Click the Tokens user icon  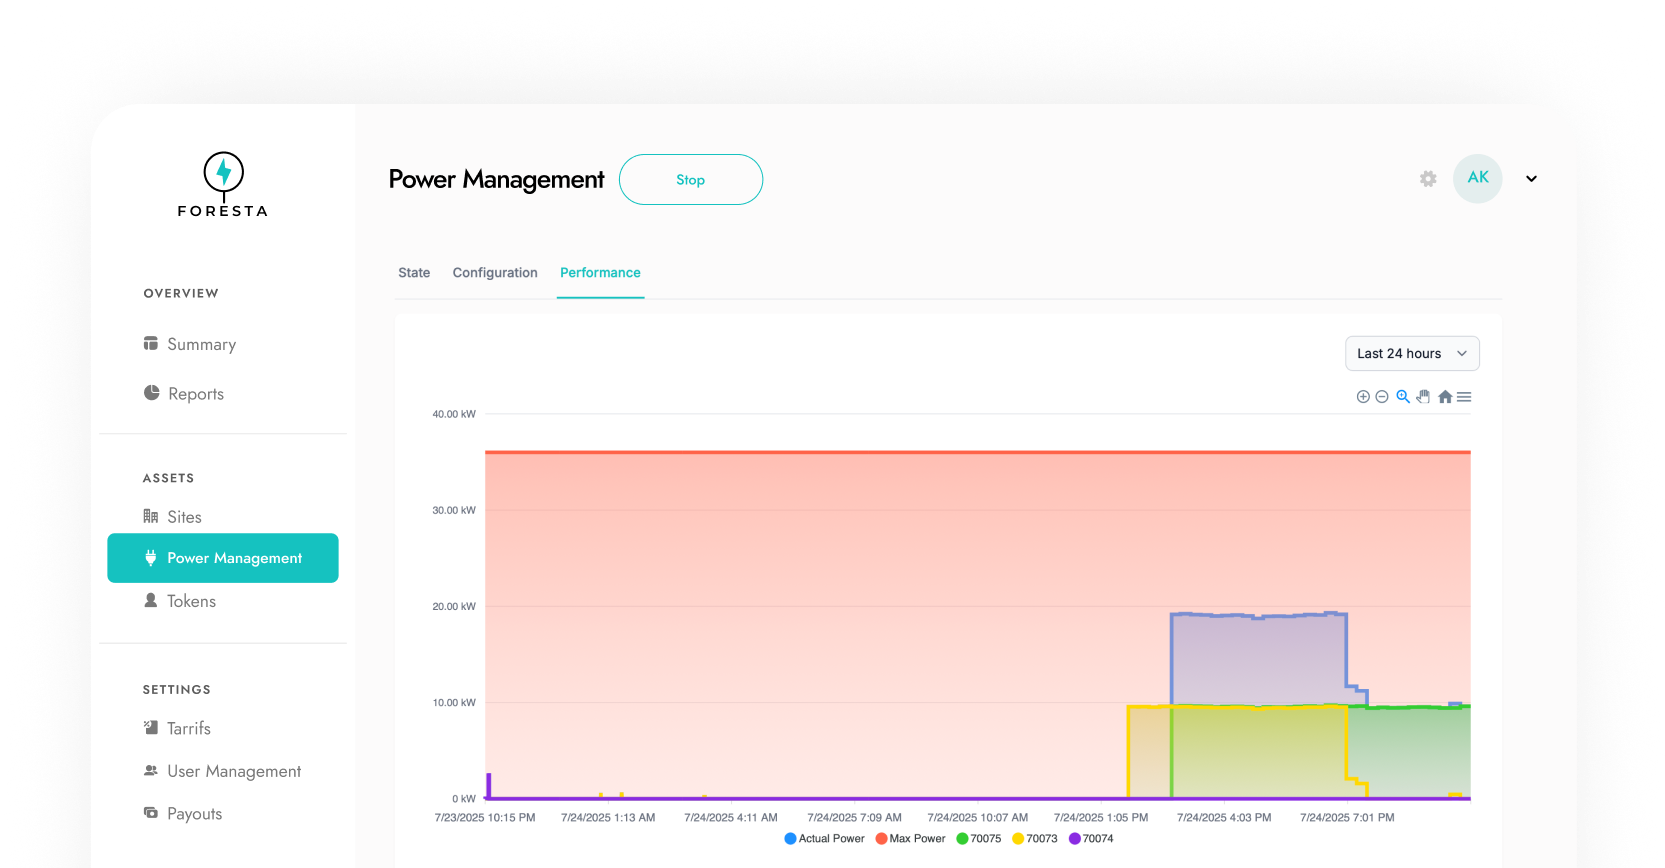coord(151,600)
